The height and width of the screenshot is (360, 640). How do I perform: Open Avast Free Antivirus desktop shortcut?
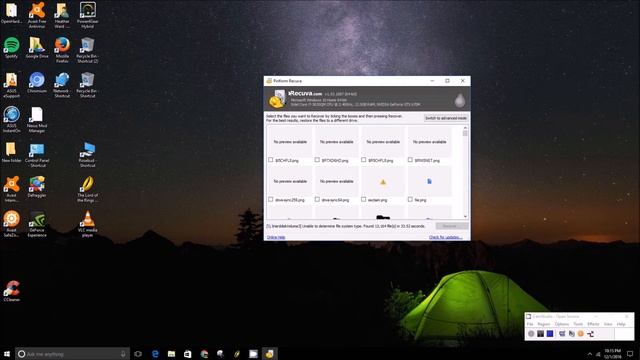click(x=37, y=15)
